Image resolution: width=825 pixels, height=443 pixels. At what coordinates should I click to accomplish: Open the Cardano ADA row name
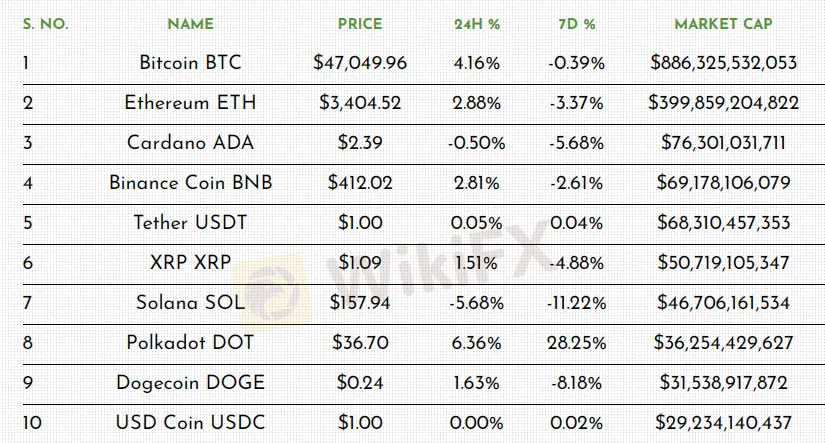[190, 143]
